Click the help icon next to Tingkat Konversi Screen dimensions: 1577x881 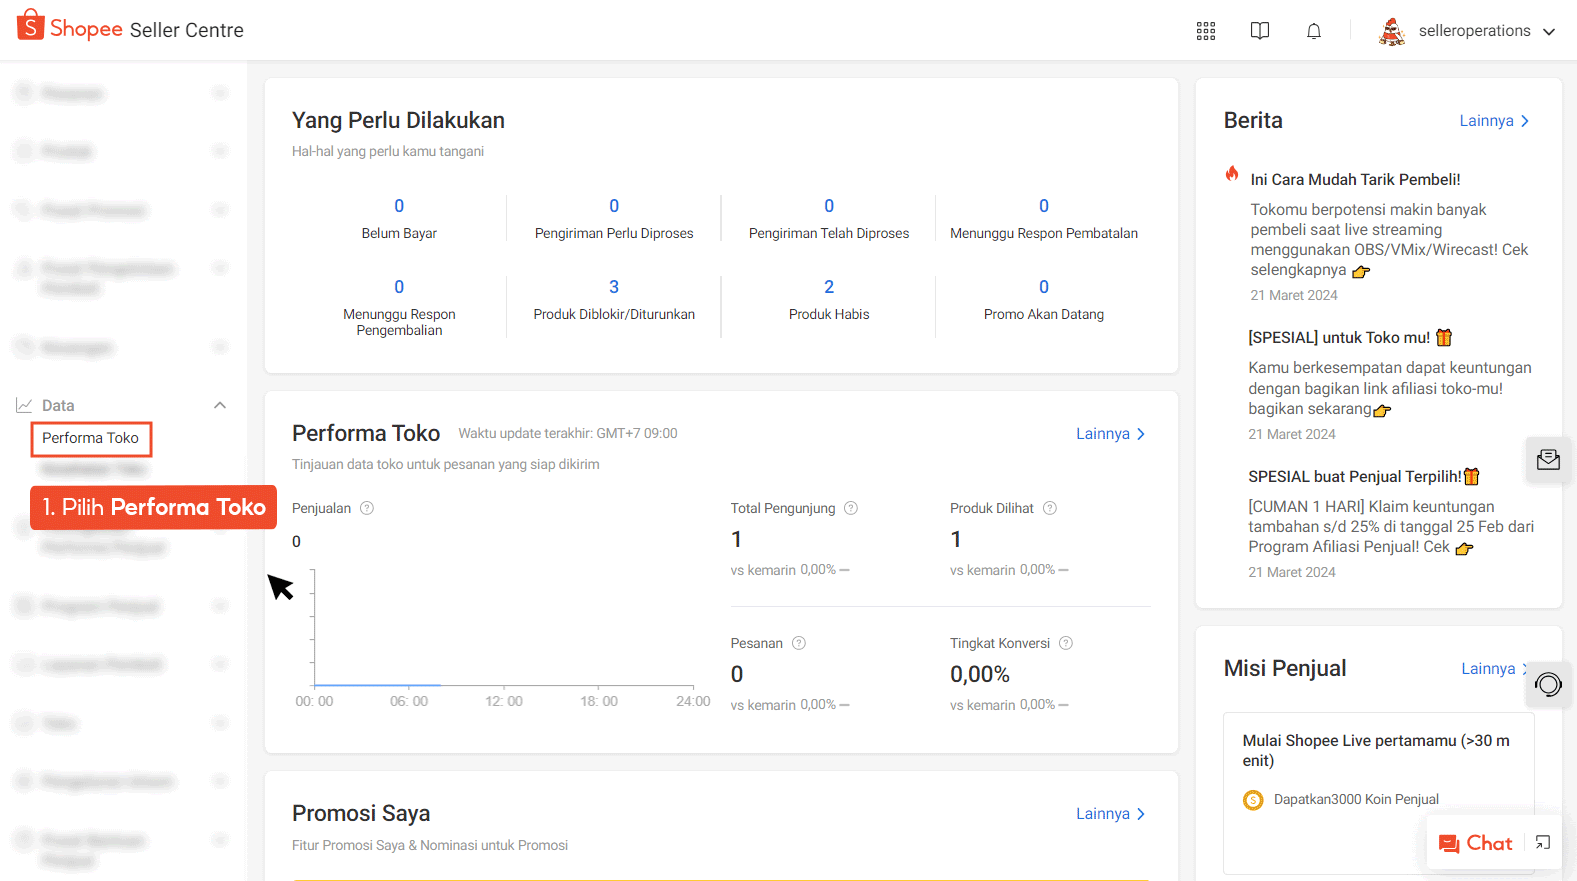point(1066,643)
